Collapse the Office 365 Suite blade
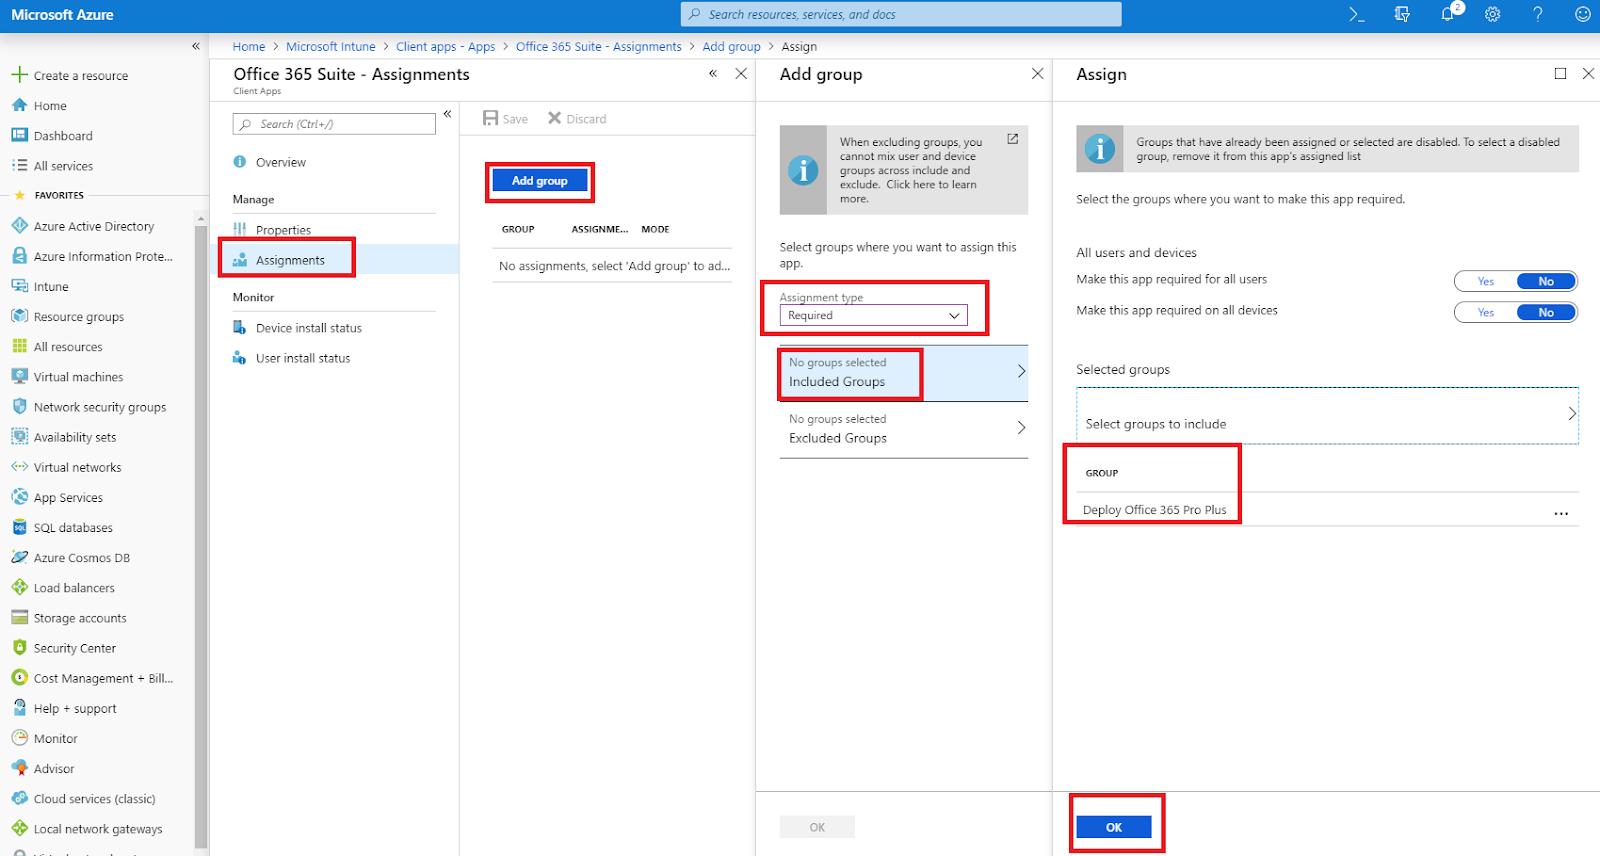Image resolution: width=1600 pixels, height=856 pixels. [713, 73]
